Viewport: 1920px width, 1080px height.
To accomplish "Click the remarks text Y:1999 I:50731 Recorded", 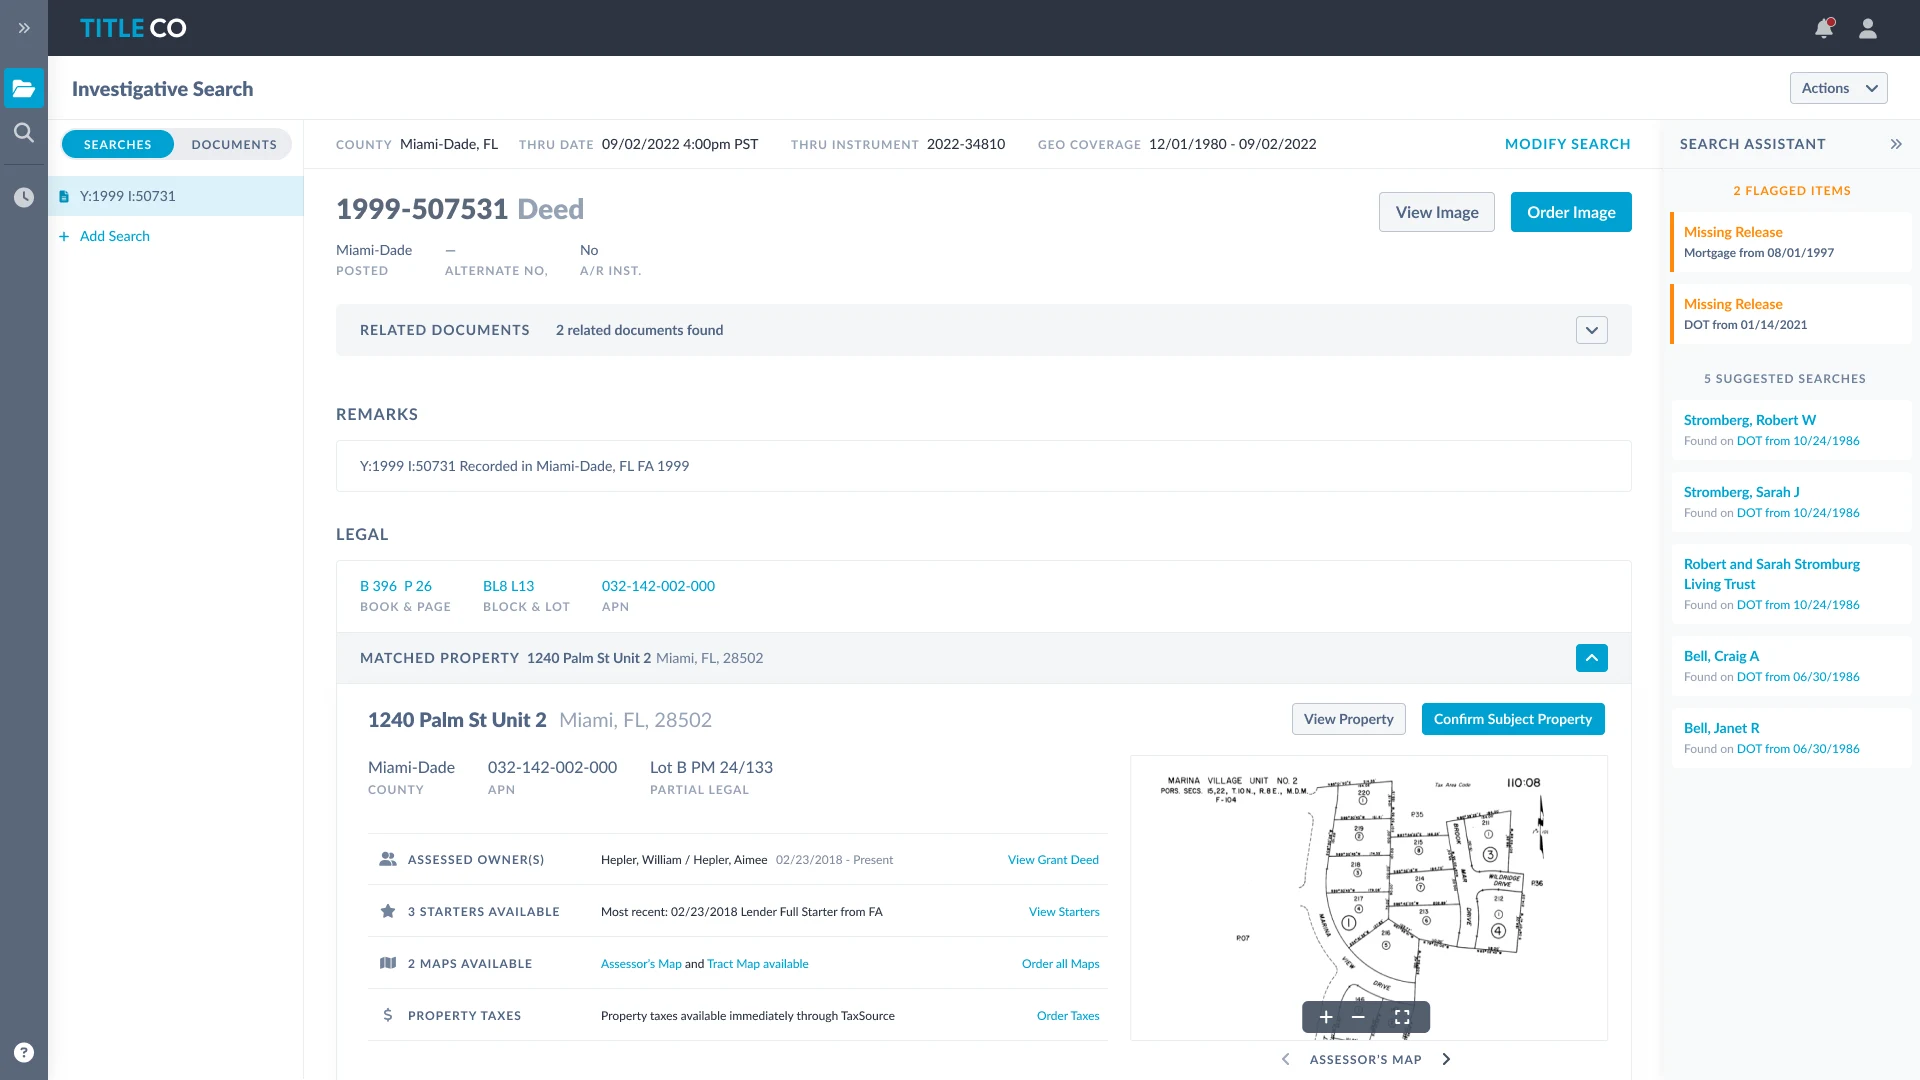I will 524,466.
